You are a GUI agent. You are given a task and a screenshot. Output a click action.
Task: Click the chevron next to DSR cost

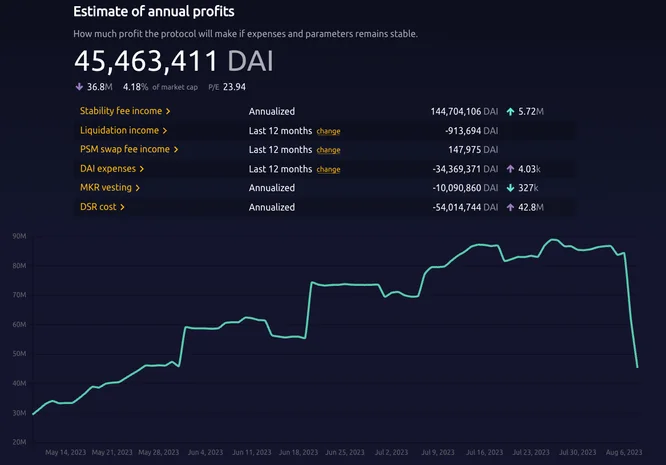click(122, 207)
